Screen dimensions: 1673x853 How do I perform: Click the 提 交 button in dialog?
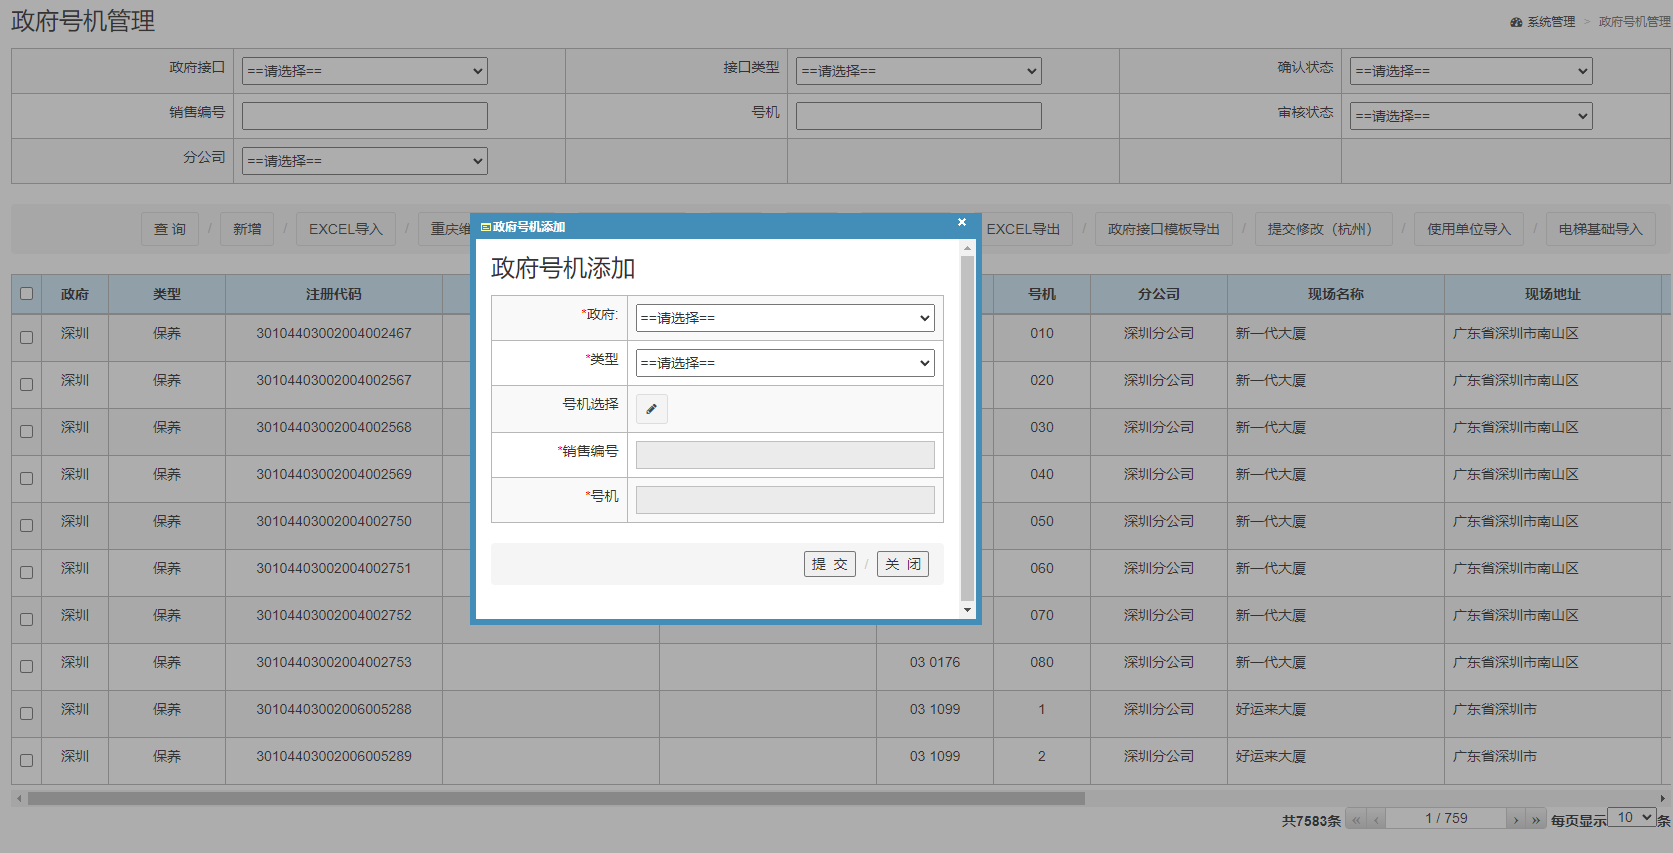point(830,564)
